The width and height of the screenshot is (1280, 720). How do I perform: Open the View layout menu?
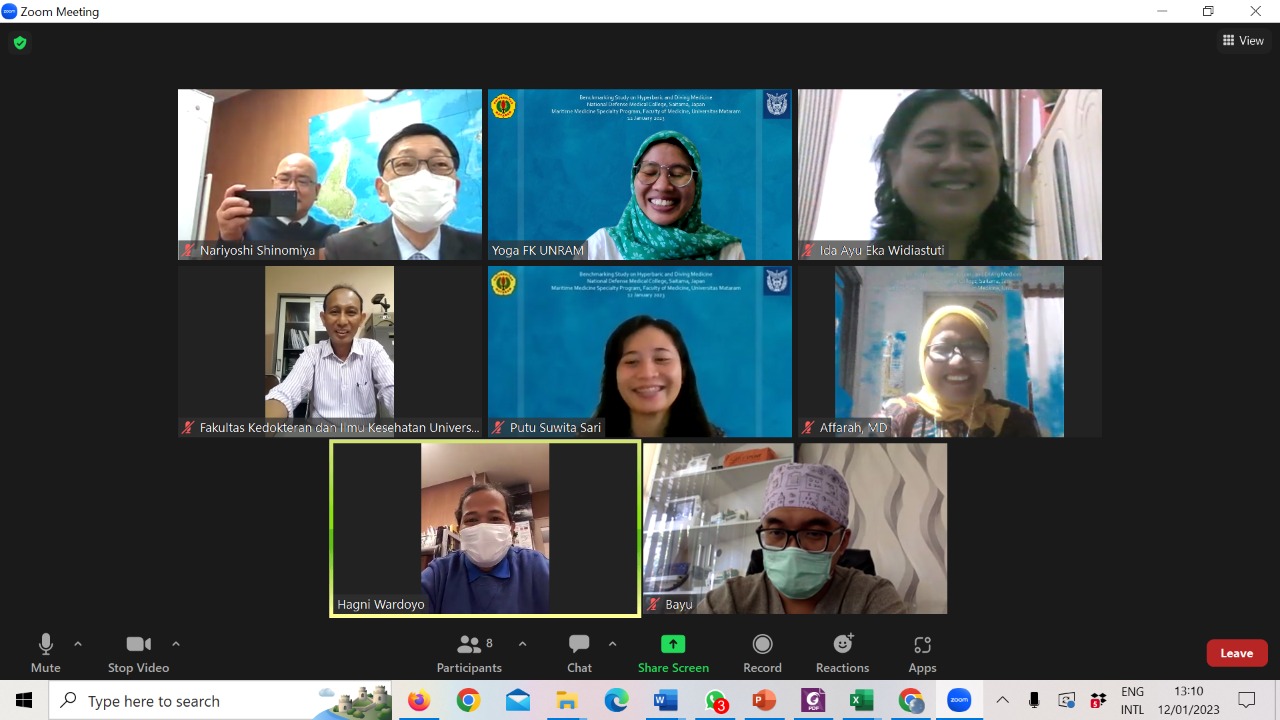(1243, 41)
